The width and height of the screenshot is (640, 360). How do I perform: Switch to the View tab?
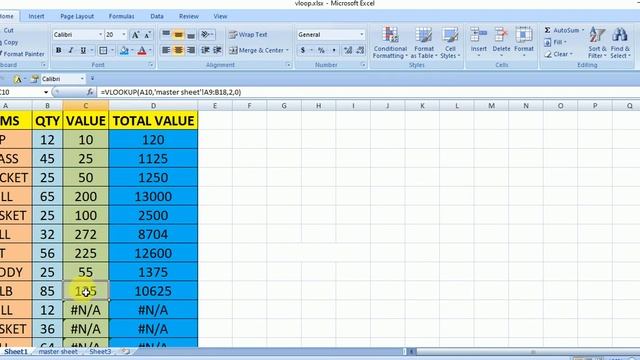point(220,16)
